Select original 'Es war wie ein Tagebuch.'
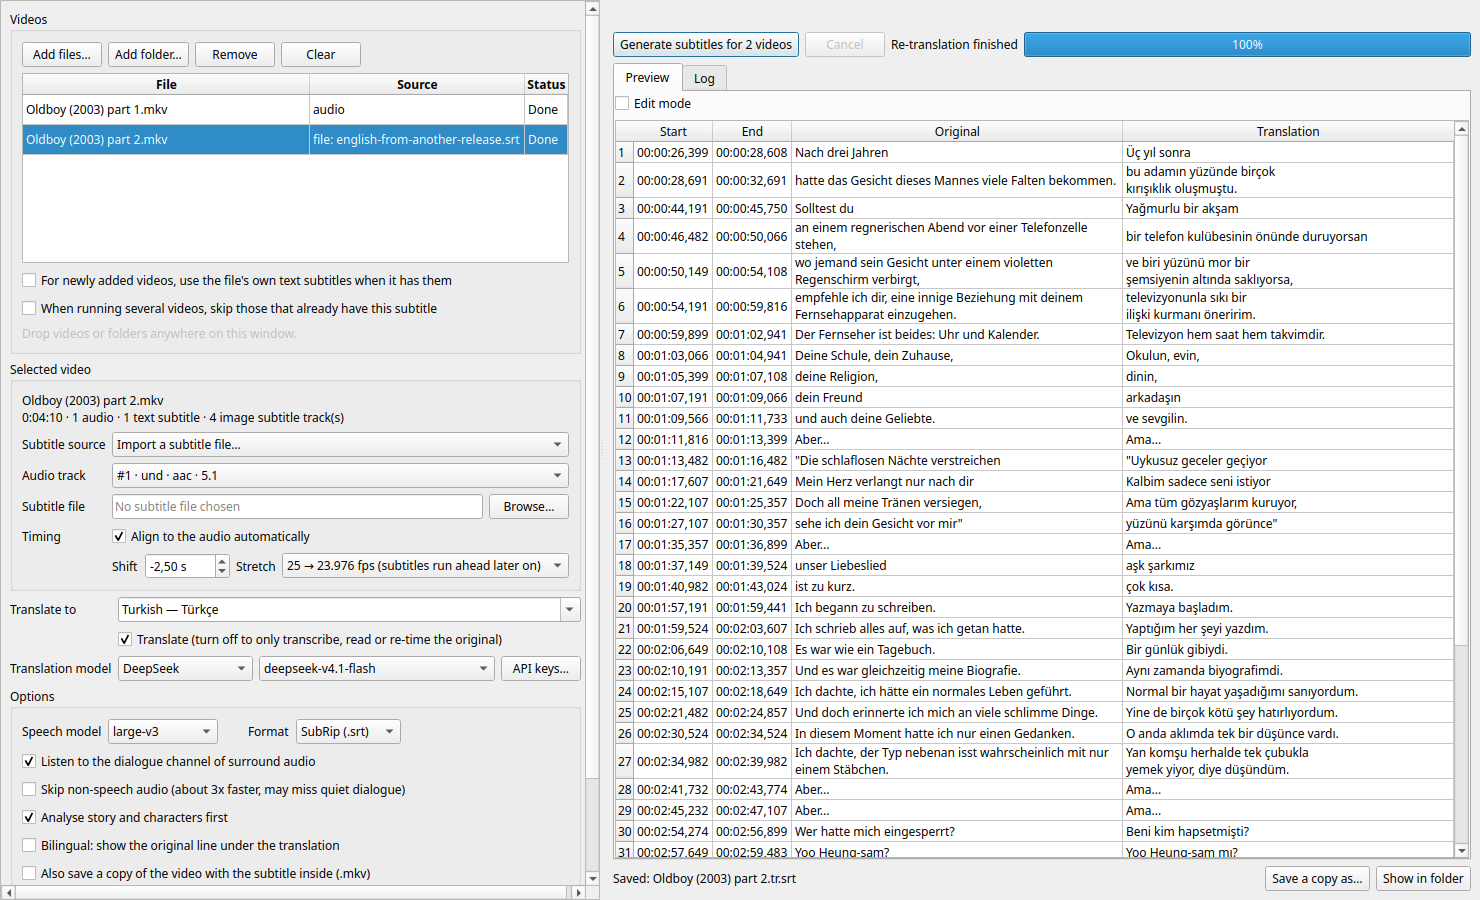1480x900 pixels. click(x=957, y=650)
